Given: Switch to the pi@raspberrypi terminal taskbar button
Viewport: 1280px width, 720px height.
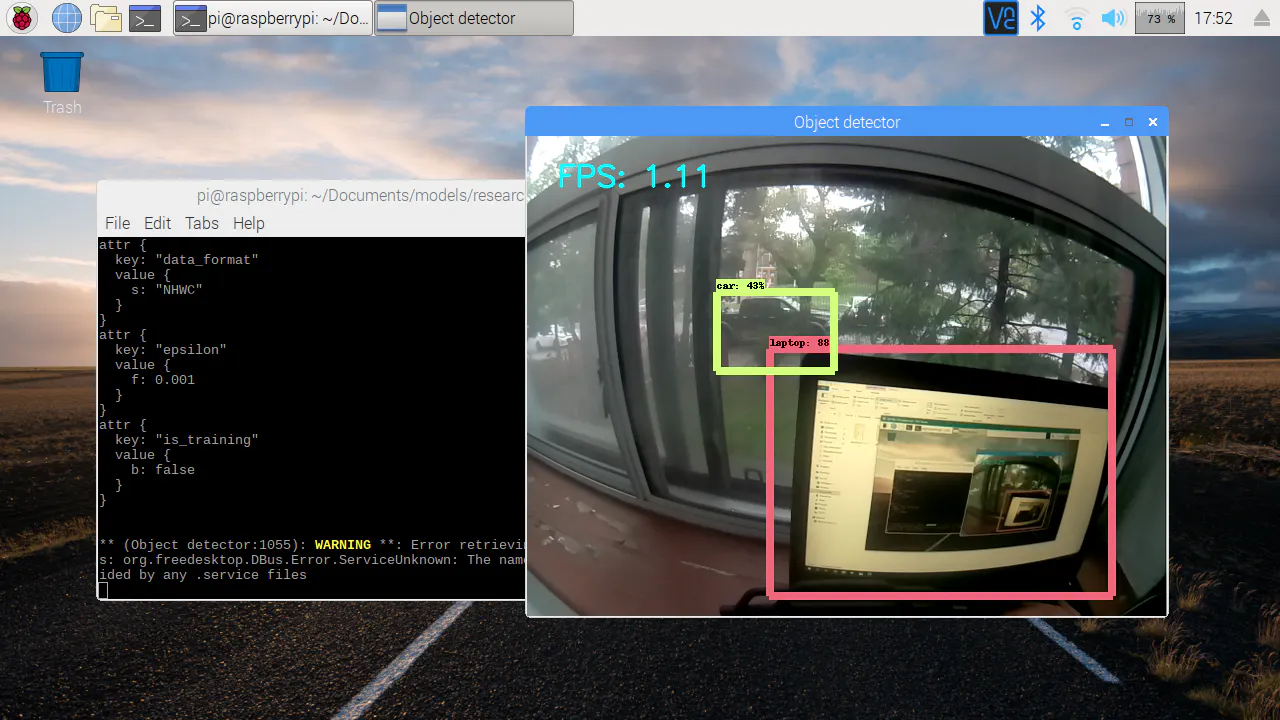Looking at the screenshot, I should point(273,18).
